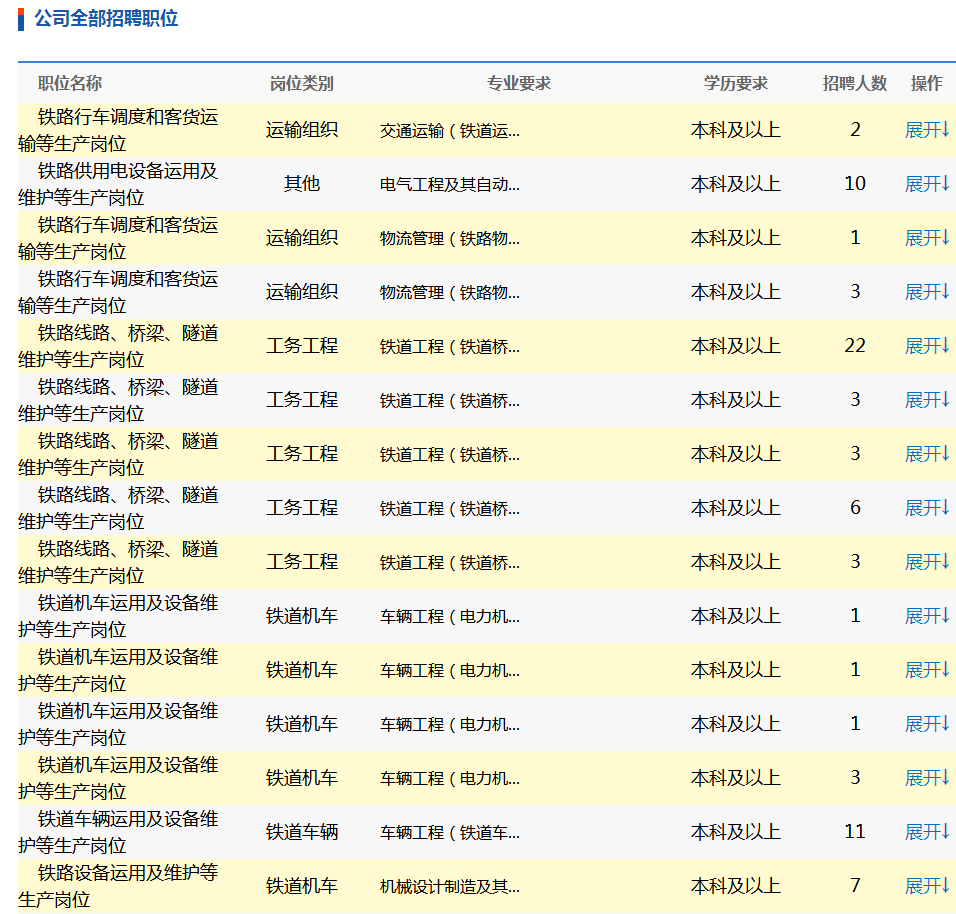Click the 其他 job category cell
The height and width of the screenshot is (914, 956).
(301, 184)
